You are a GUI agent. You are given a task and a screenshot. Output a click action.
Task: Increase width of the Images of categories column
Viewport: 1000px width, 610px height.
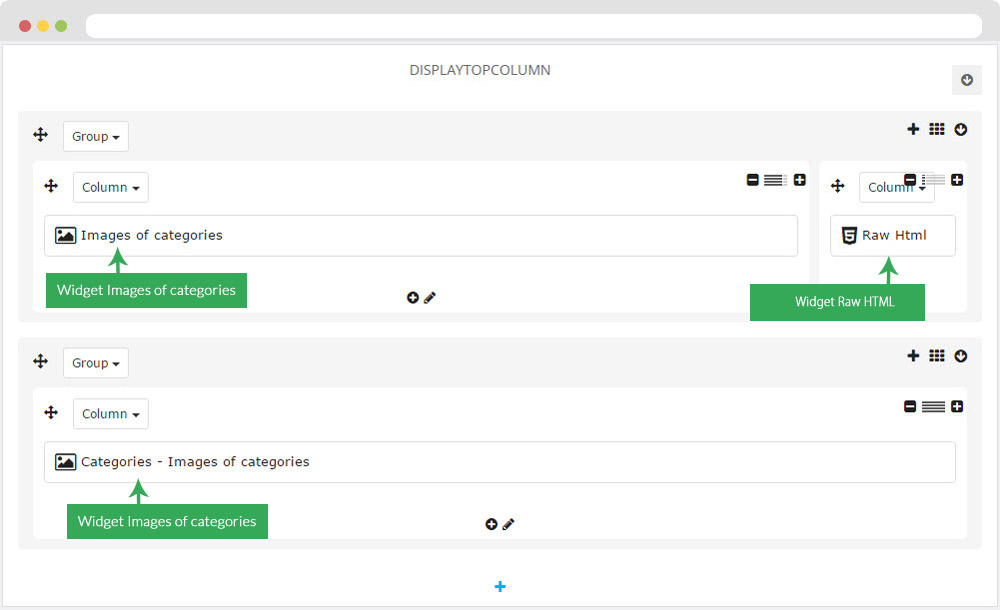[800, 180]
